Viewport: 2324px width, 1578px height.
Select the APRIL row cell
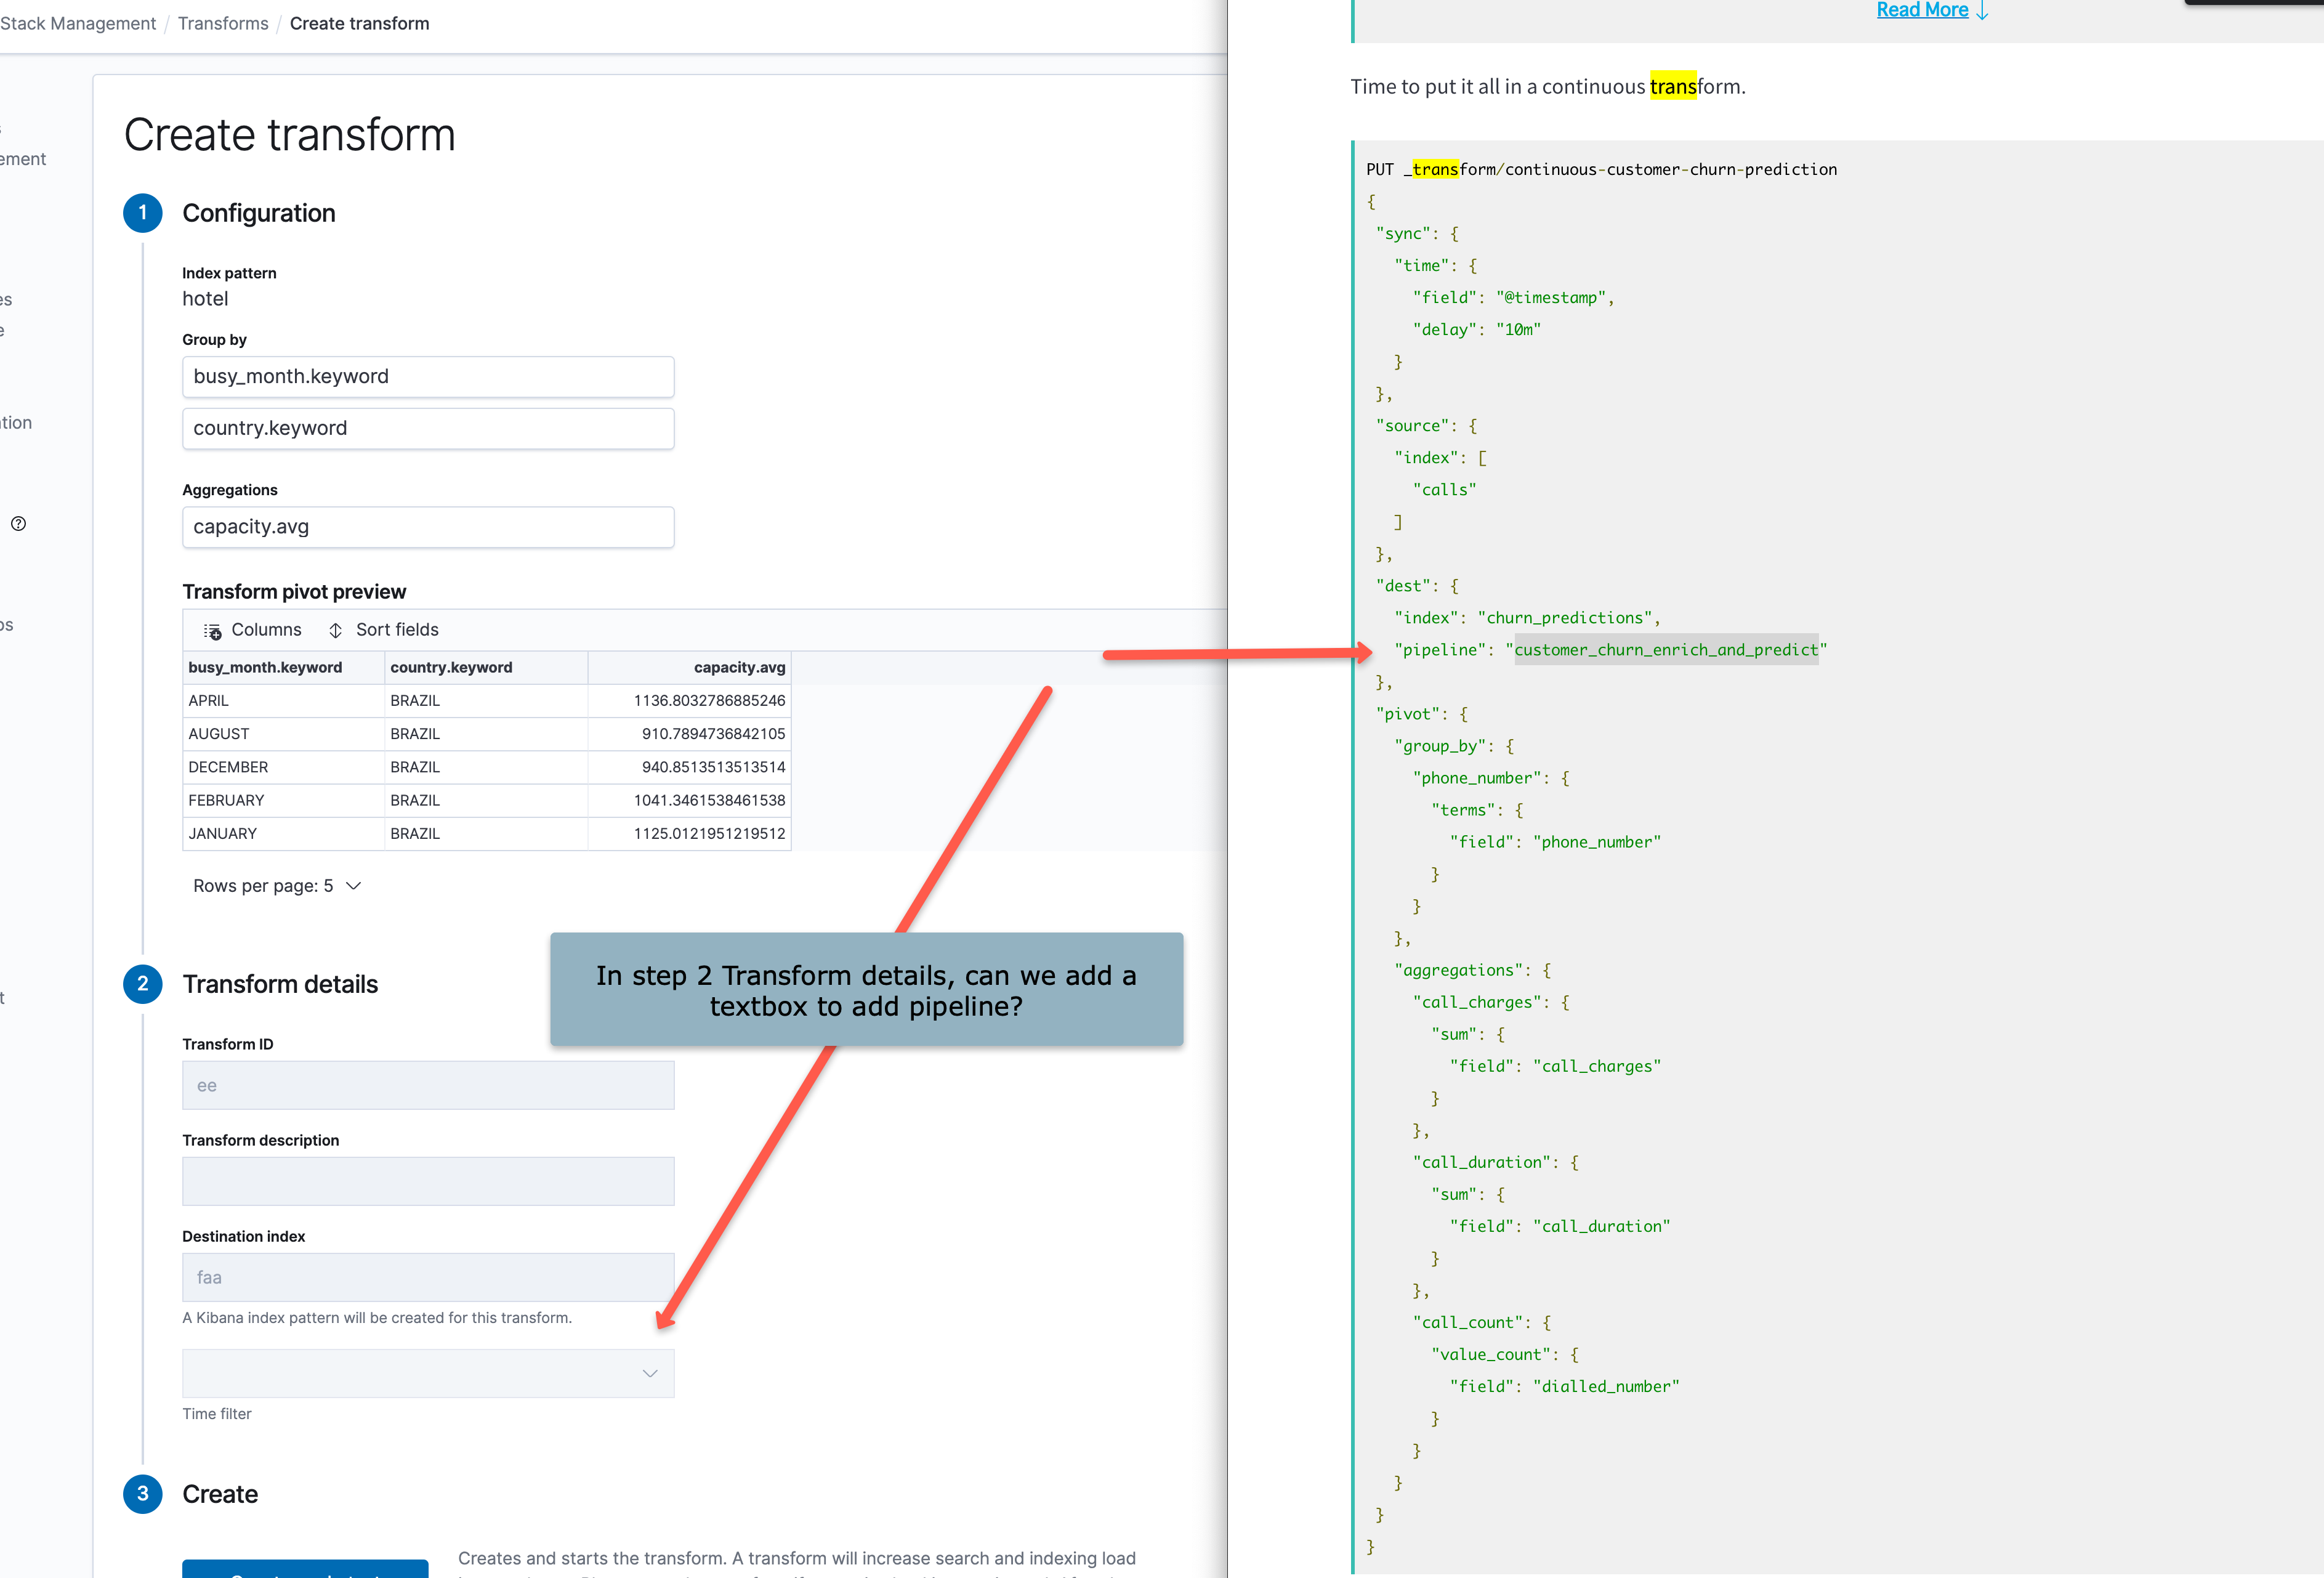click(284, 701)
